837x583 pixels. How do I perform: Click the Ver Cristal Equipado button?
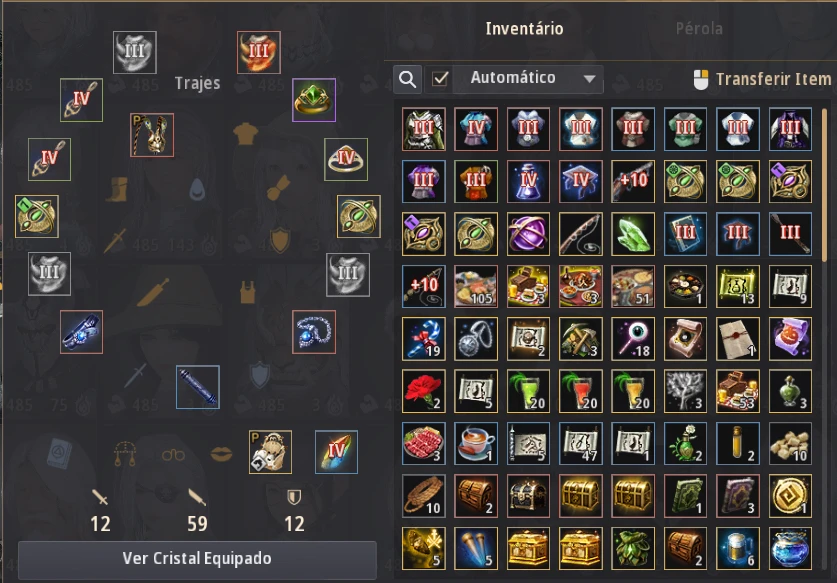(x=198, y=558)
